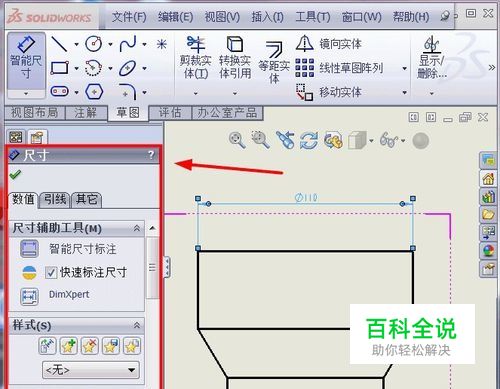Click Apply Default Style star icon

pos(47,346)
